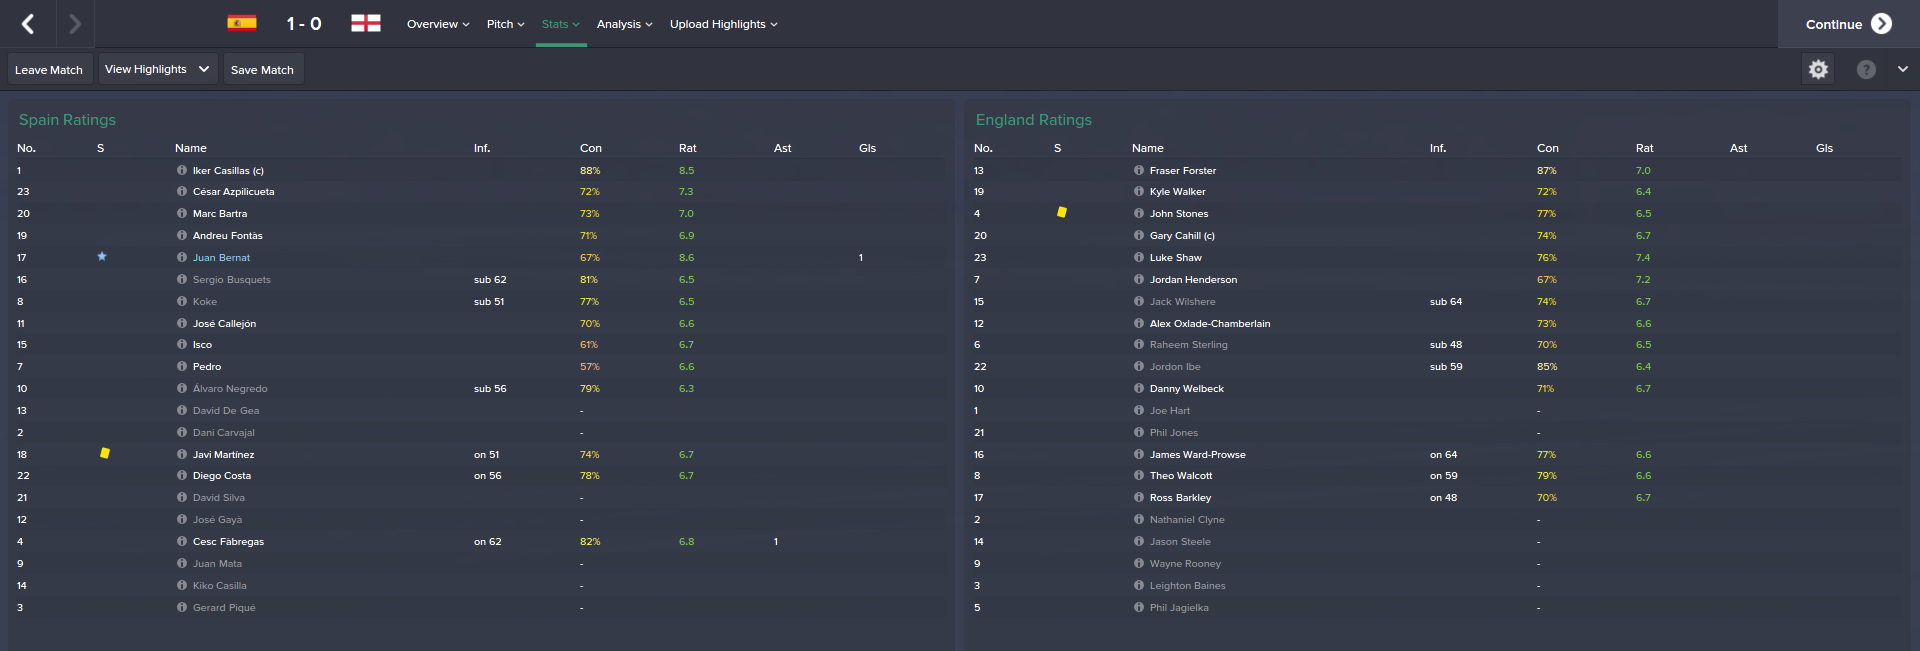The image size is (1920, 651).
Task: Click the Leave Match button
Action: pyautogui.click(x=49, y=70)
